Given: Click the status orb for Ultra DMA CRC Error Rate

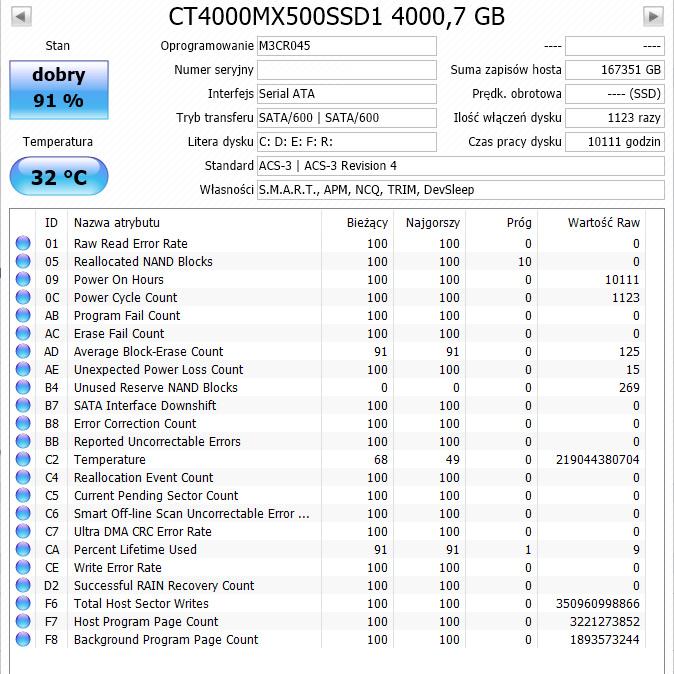Looking at the screenshot, I should pos(23,531).
